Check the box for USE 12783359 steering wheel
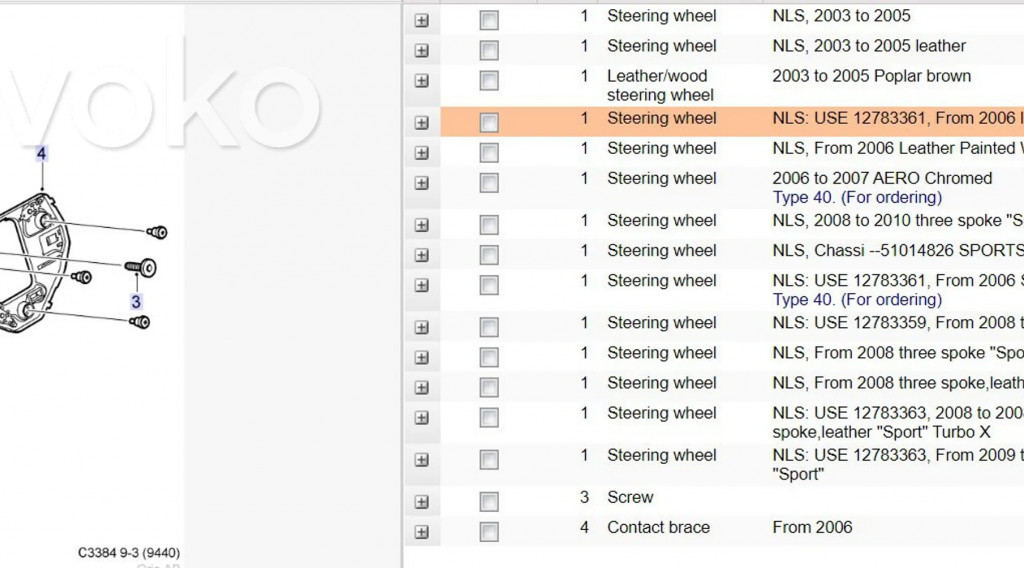 [x=489, y=327]
